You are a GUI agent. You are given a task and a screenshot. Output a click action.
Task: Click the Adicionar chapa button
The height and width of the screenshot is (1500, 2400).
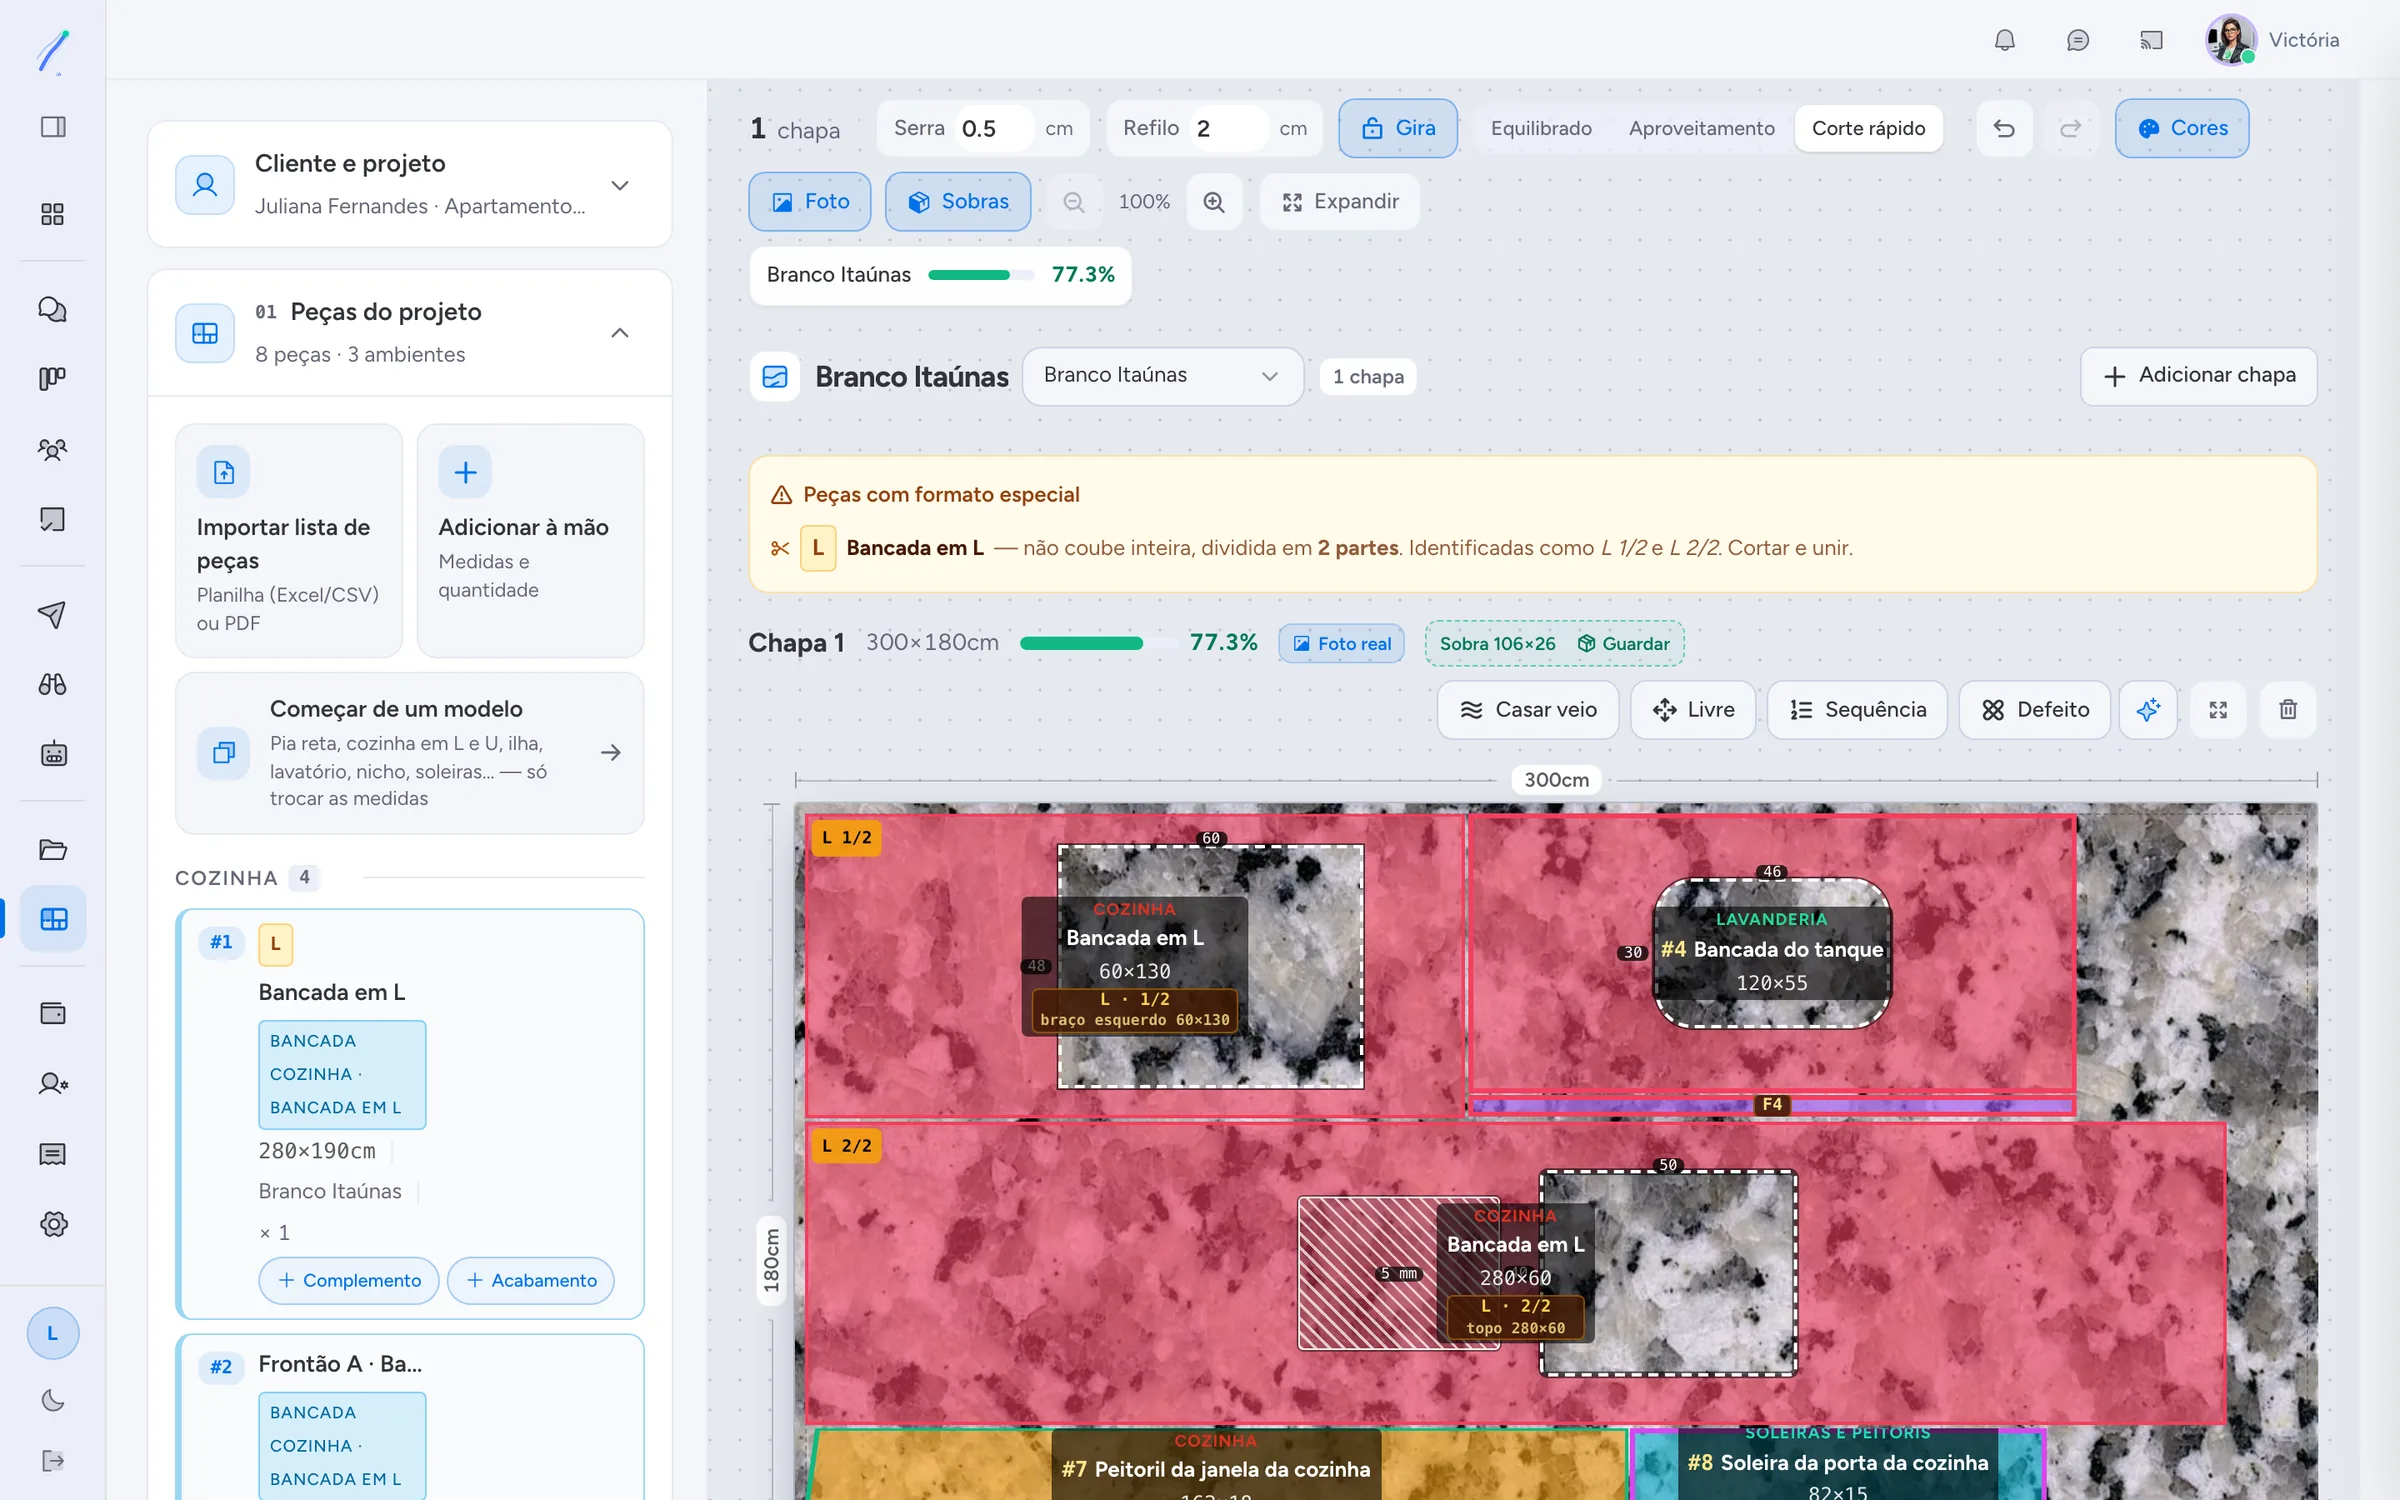coord(2198,376)
